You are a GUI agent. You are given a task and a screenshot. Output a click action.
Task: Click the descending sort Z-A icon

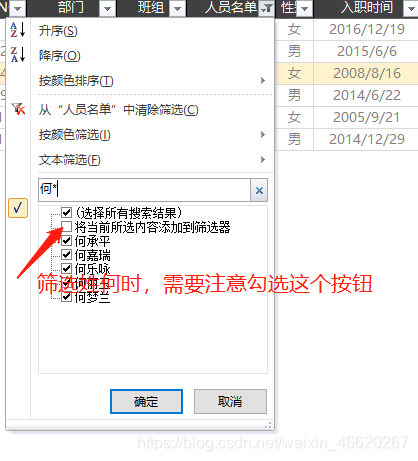(18, 55)
